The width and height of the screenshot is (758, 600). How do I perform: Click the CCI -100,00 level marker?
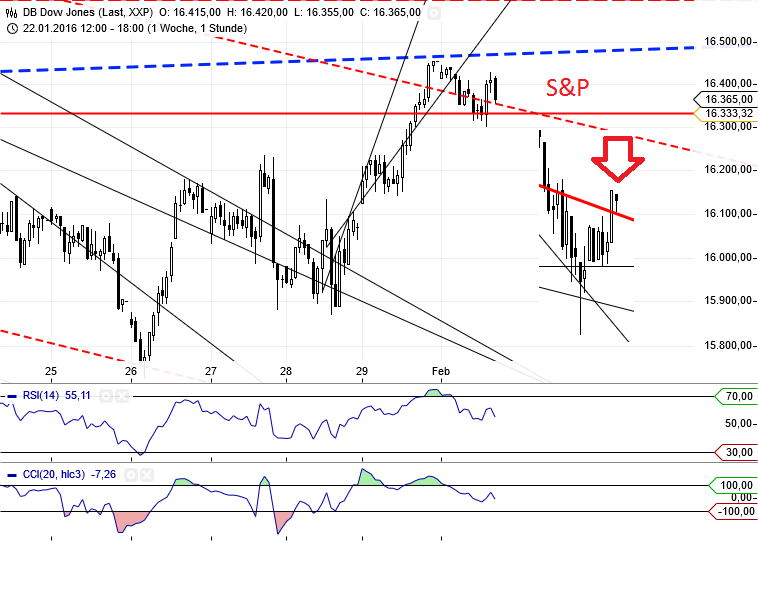pyautogui.click(x=733, y=512)
